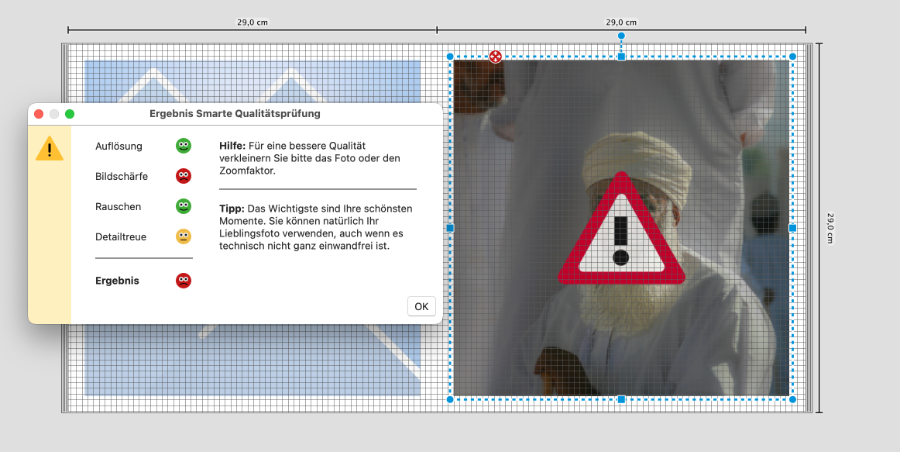Screen dimensions: 900x452
Task: Click the bottom-left round corner handle
Action: pyautogui.click(x=450, y=399)
